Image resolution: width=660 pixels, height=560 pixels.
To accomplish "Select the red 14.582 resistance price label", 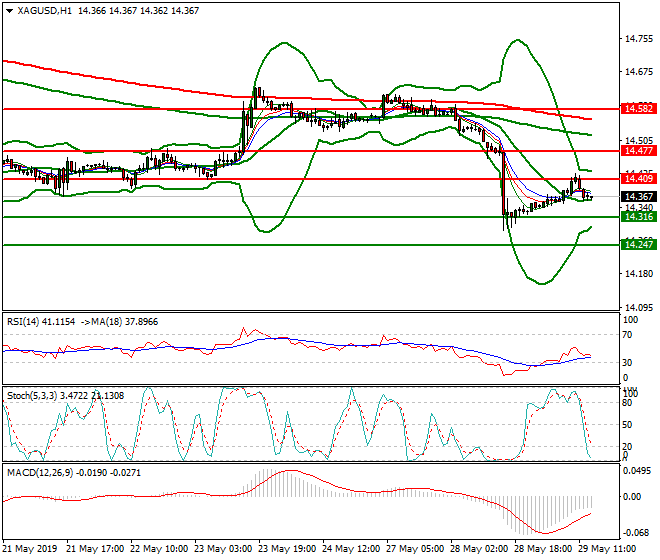I will 639,109.
